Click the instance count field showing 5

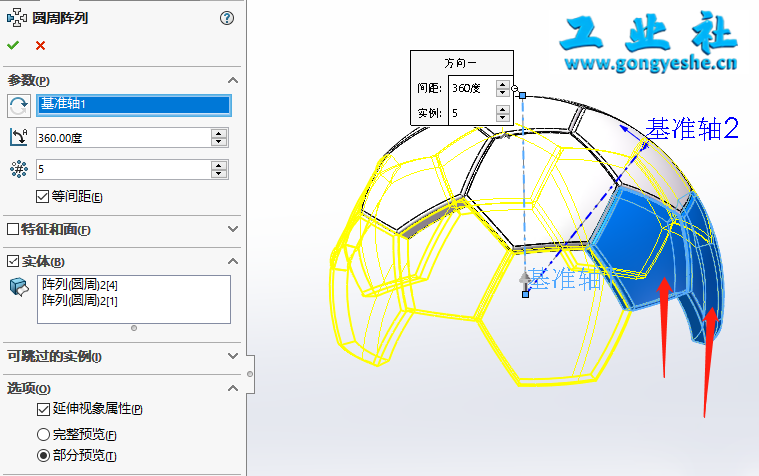tap(123, 169)
